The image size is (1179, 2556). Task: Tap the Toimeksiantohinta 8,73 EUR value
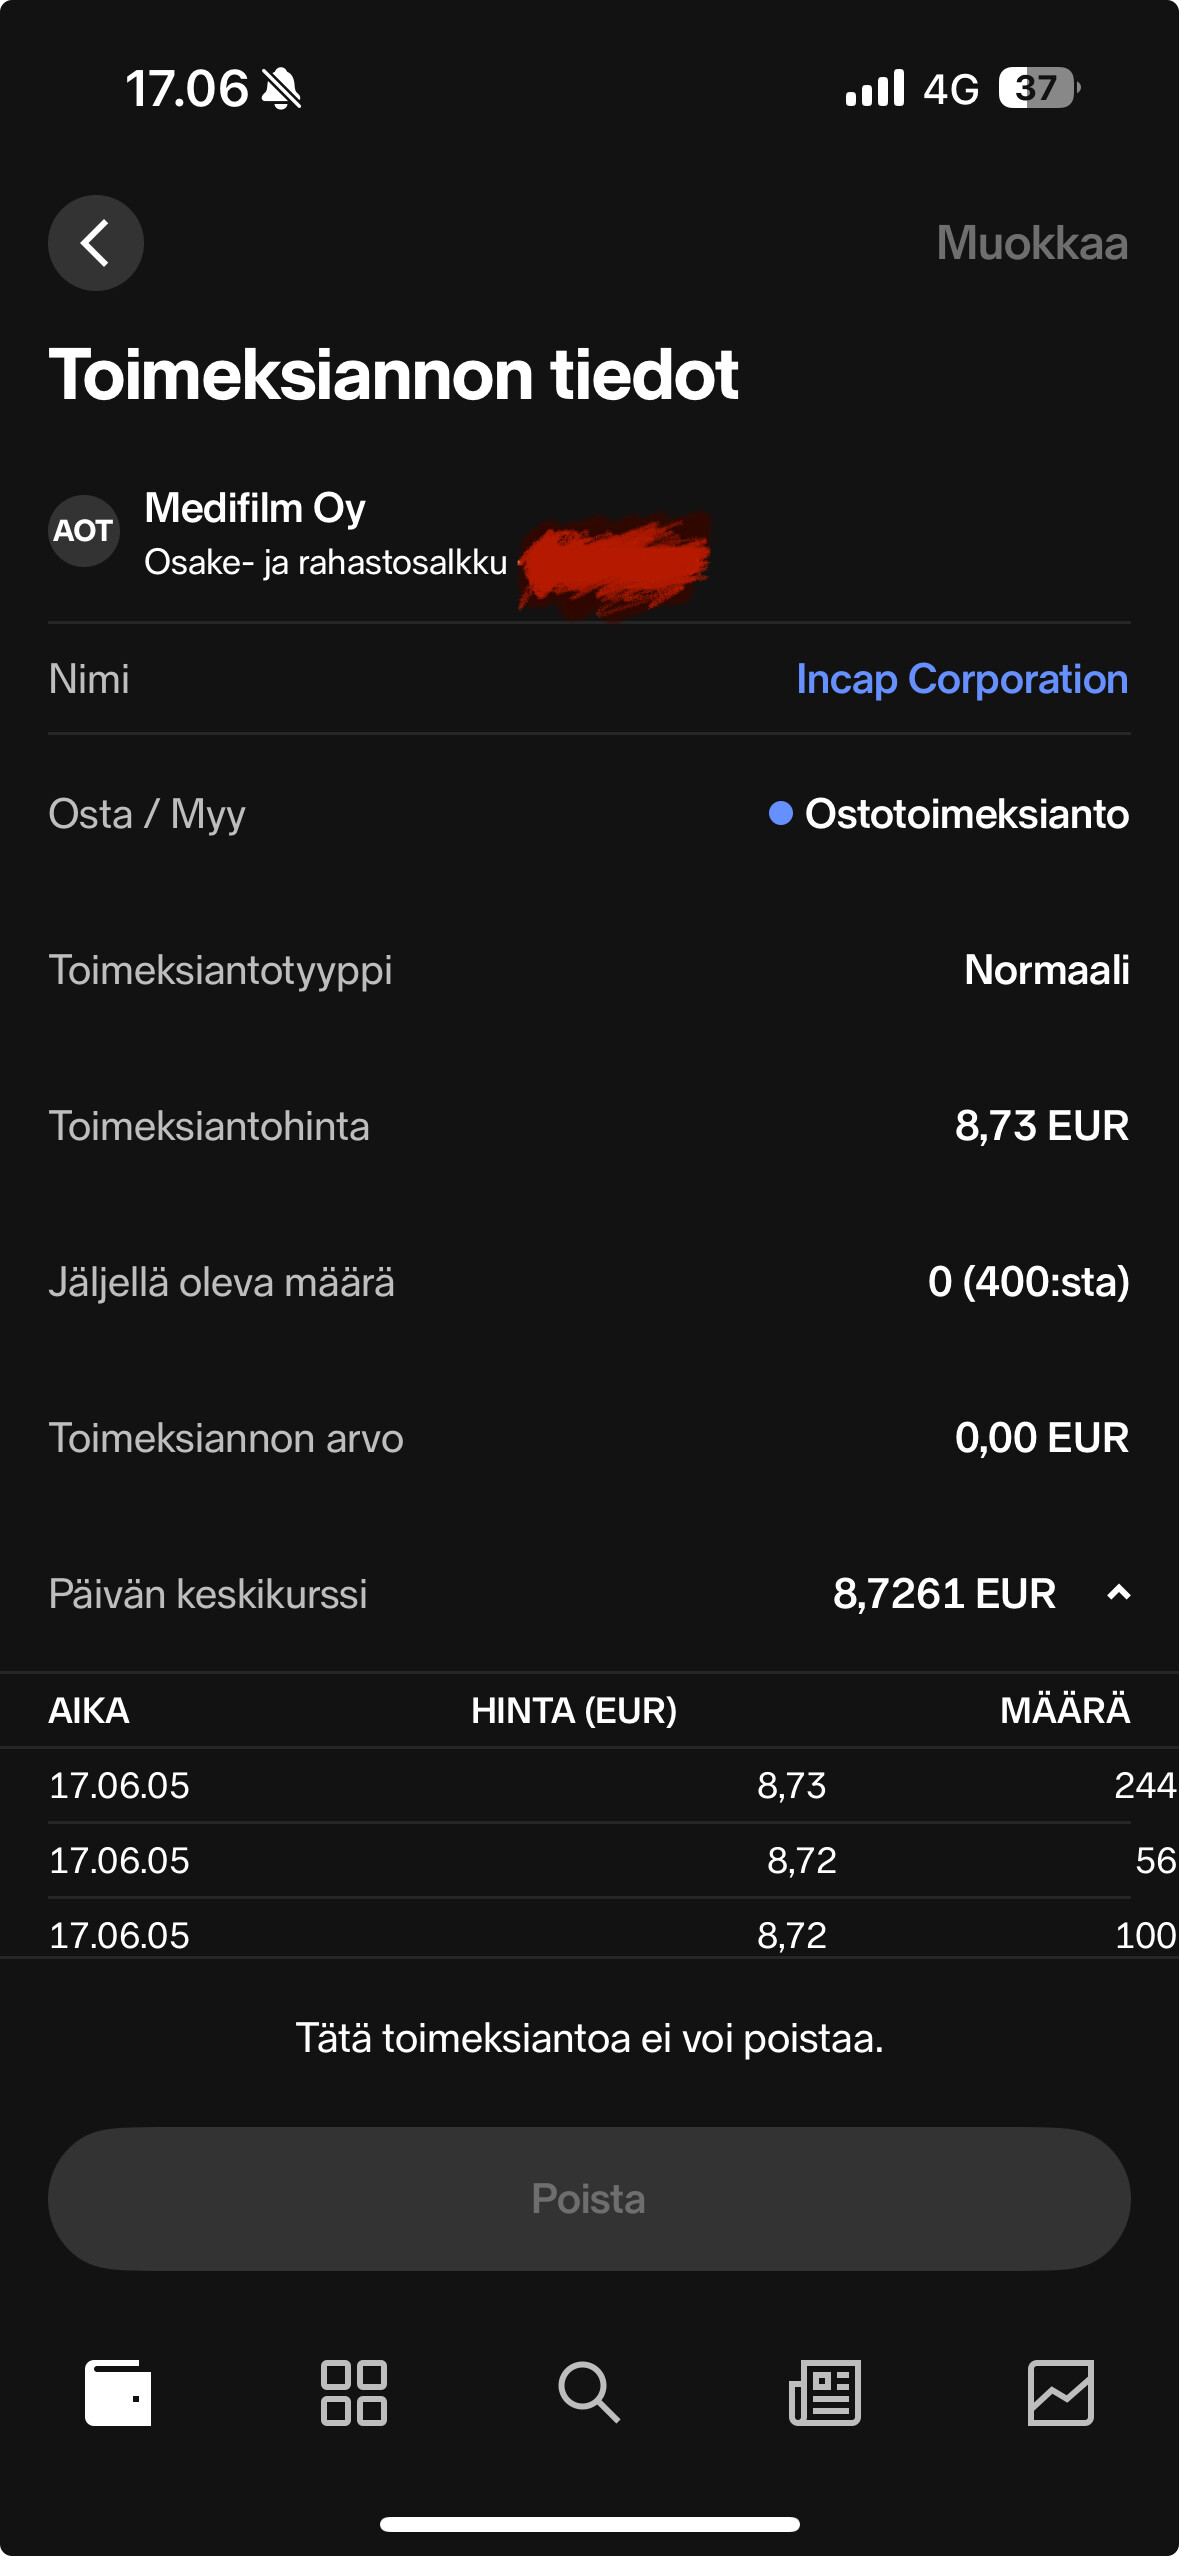coord(1041,1126)
